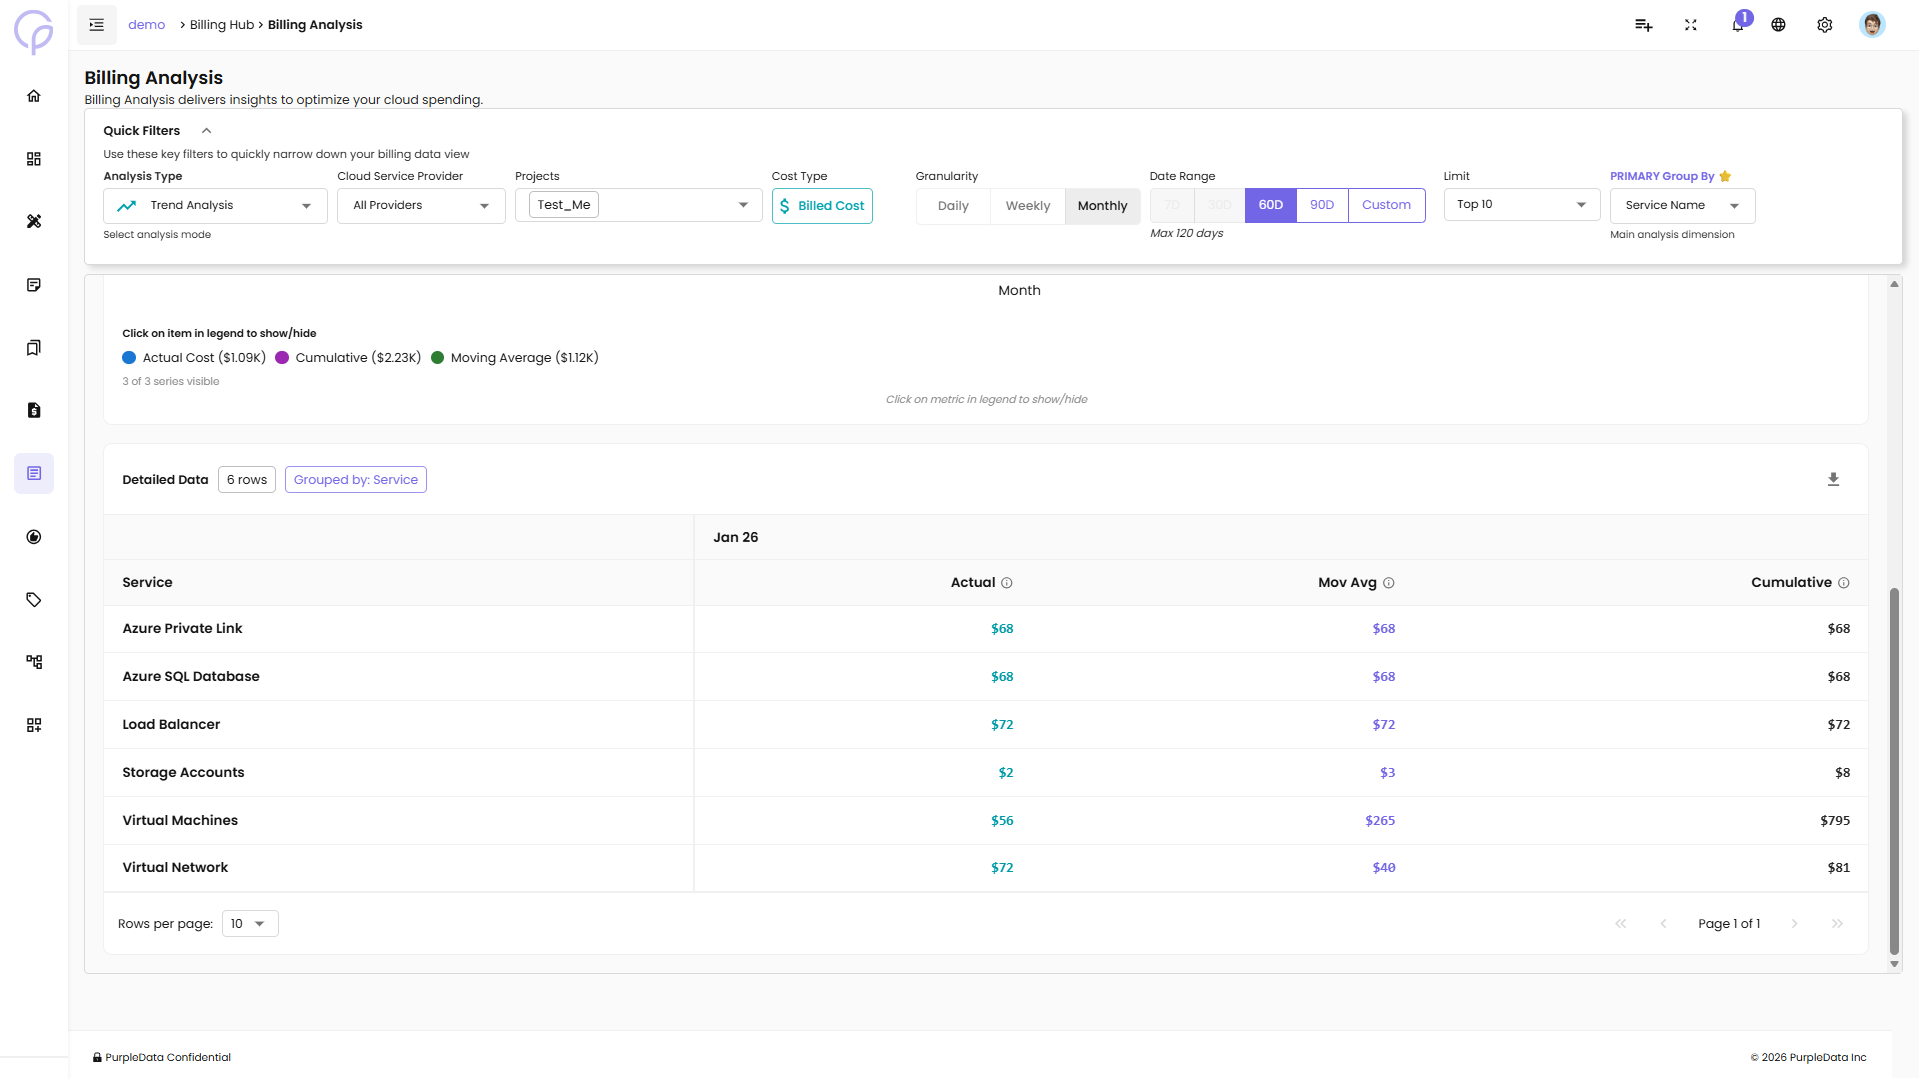
Task: Open the tag icon in sidebar
Action: [34, 600]
